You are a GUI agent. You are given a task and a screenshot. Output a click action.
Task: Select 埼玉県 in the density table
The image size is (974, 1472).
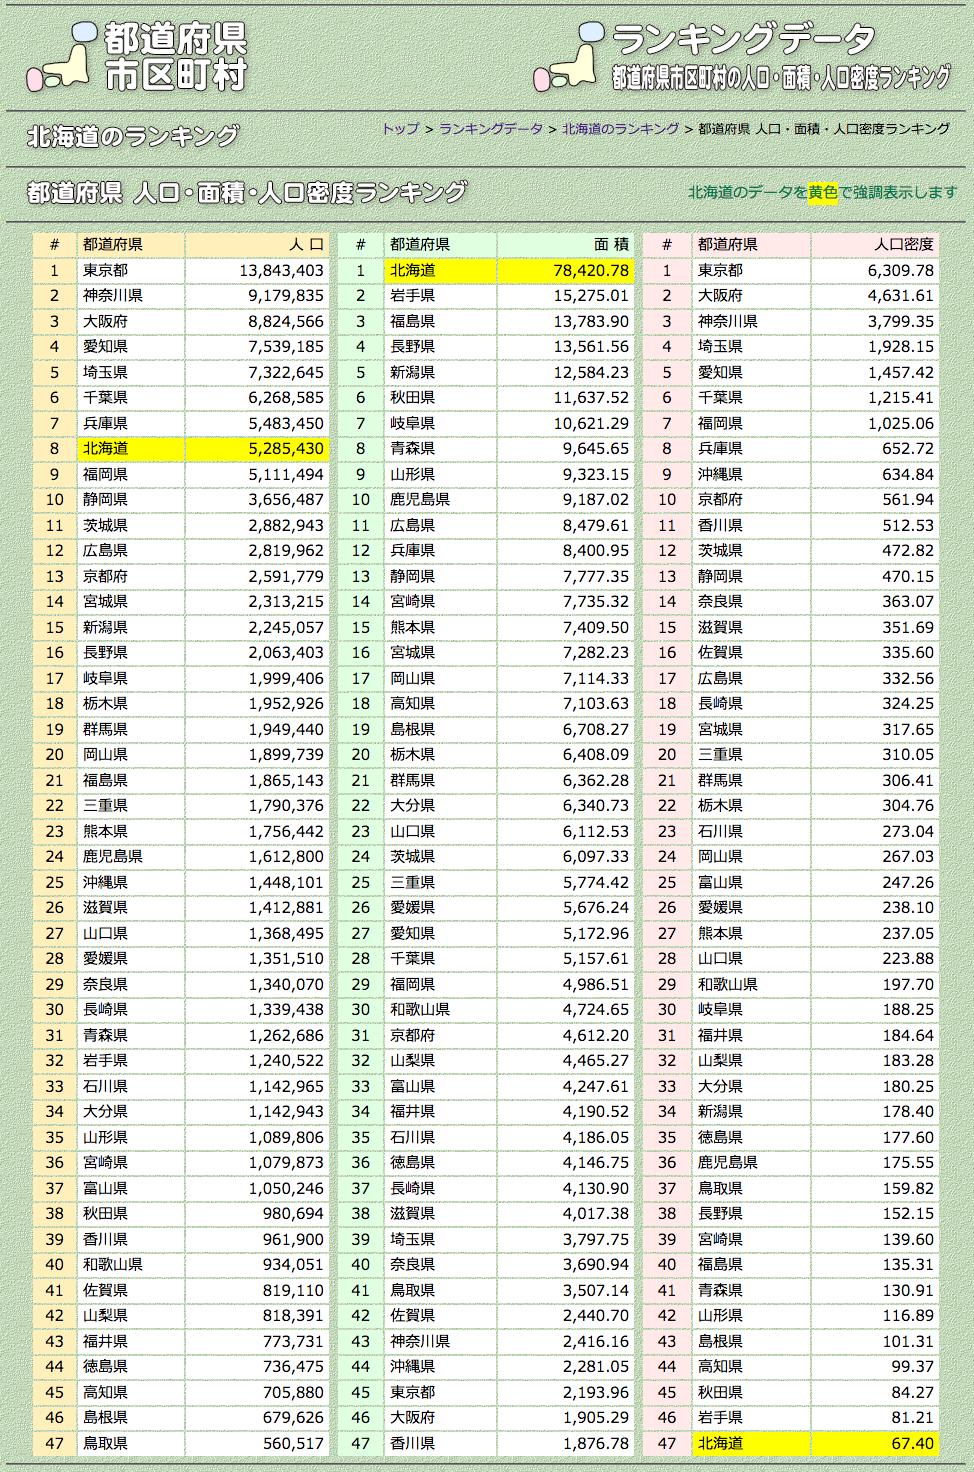tap(720, 346)
